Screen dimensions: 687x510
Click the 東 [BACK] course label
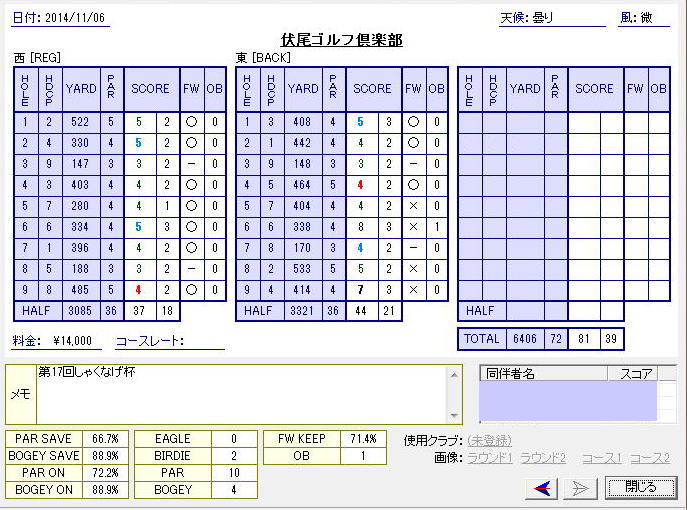pyautogui.click(x=263, y=57)
